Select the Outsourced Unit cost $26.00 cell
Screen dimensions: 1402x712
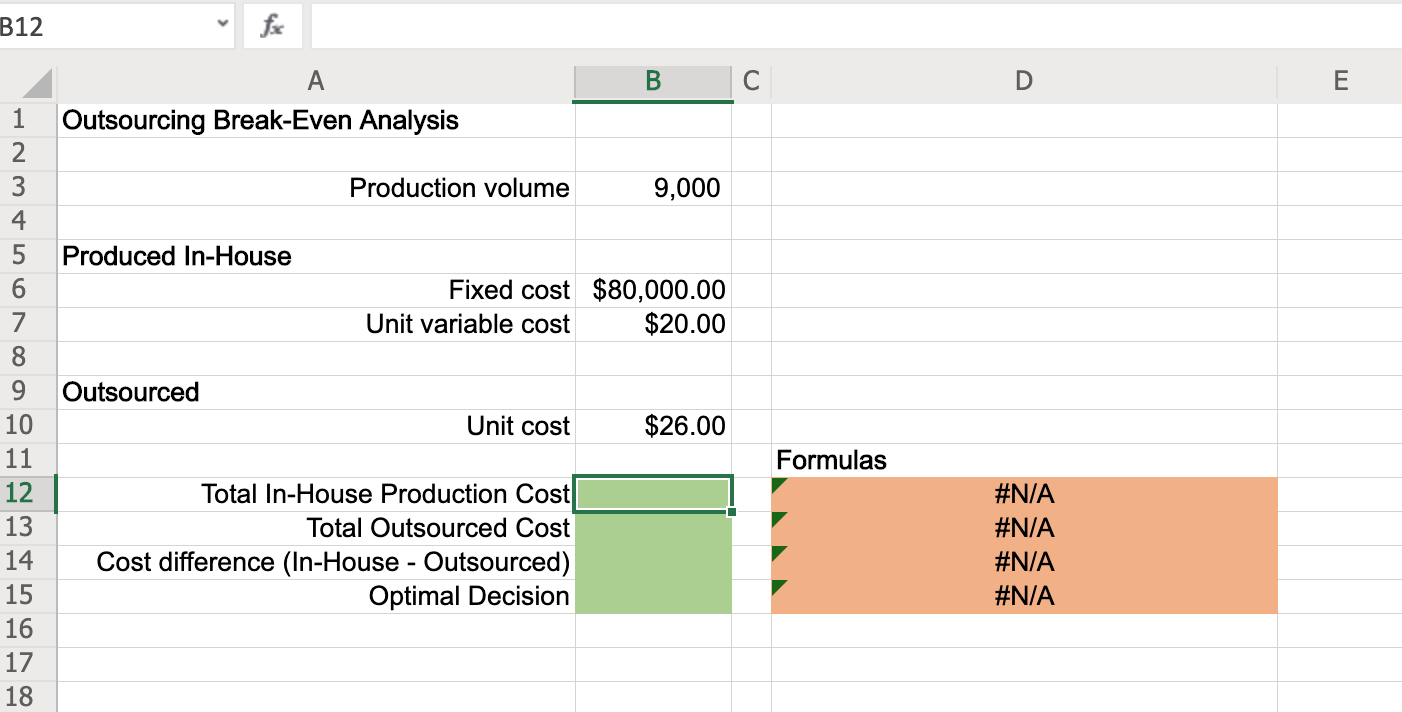(x=652, y=425)
